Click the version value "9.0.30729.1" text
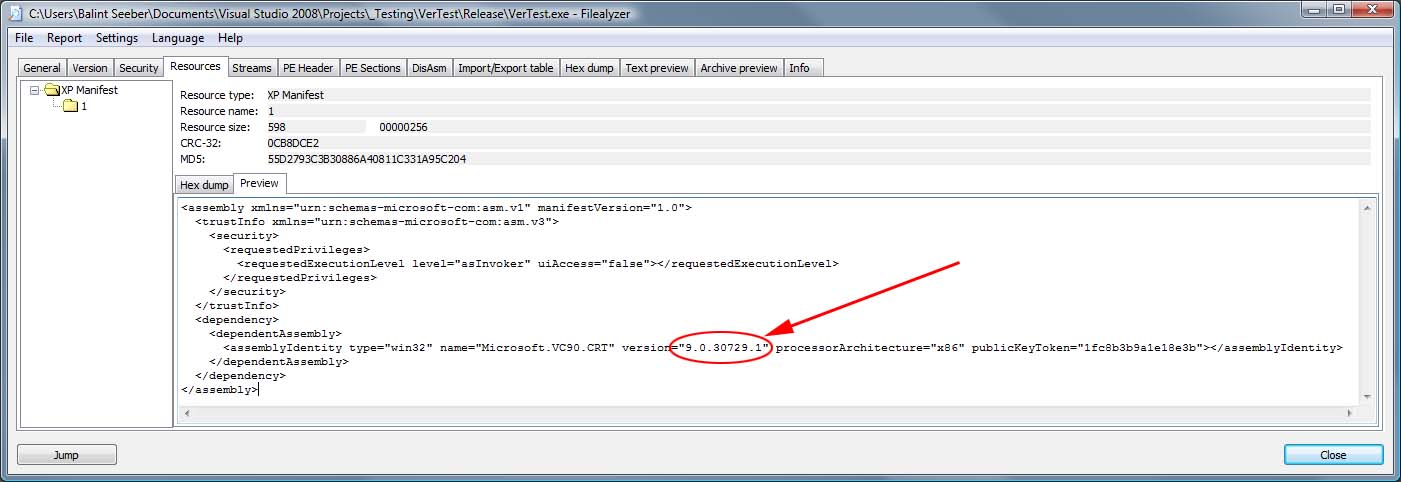The width and height of the screenshot is (1401, 482). click(x=722, y=348)
